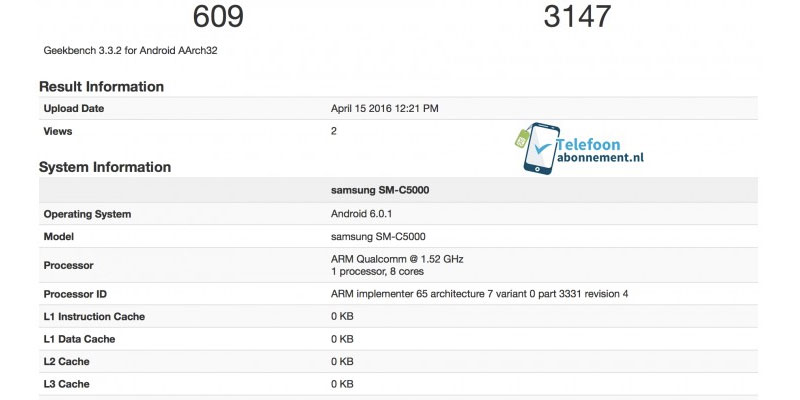Select '1 processor, 8 cores' text

(x=377, y=271)
